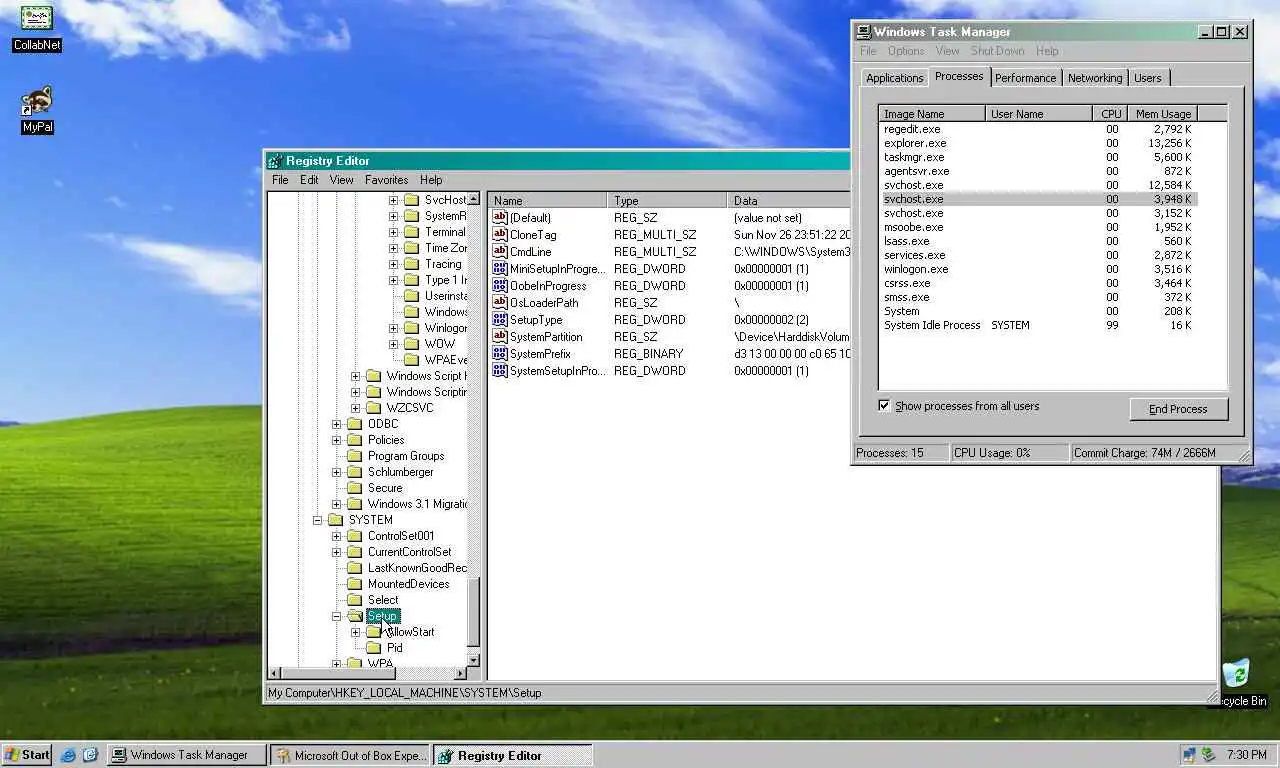This screenshot has width=1280, height=768.
Task: Expand the Schlumberger key
Action: click(x=336, y=472)
